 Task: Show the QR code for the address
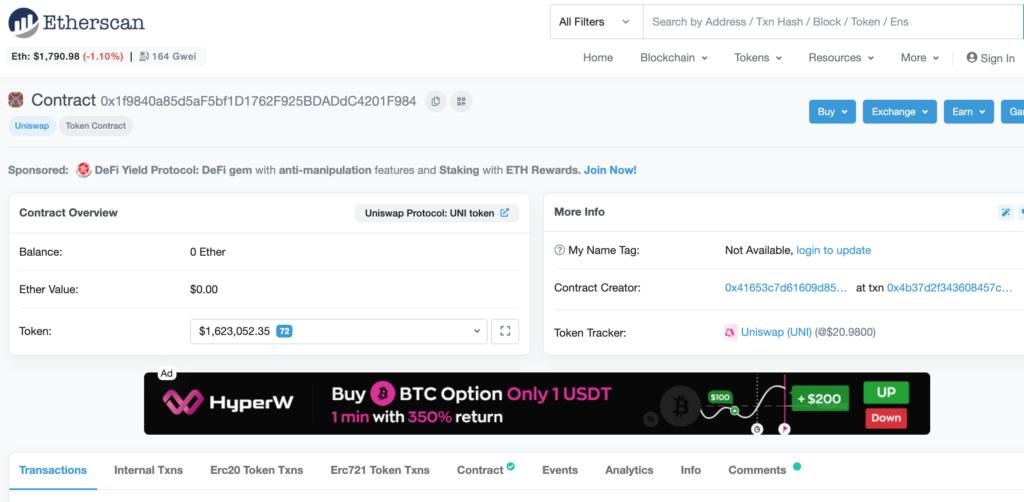[x=461, y=101]
